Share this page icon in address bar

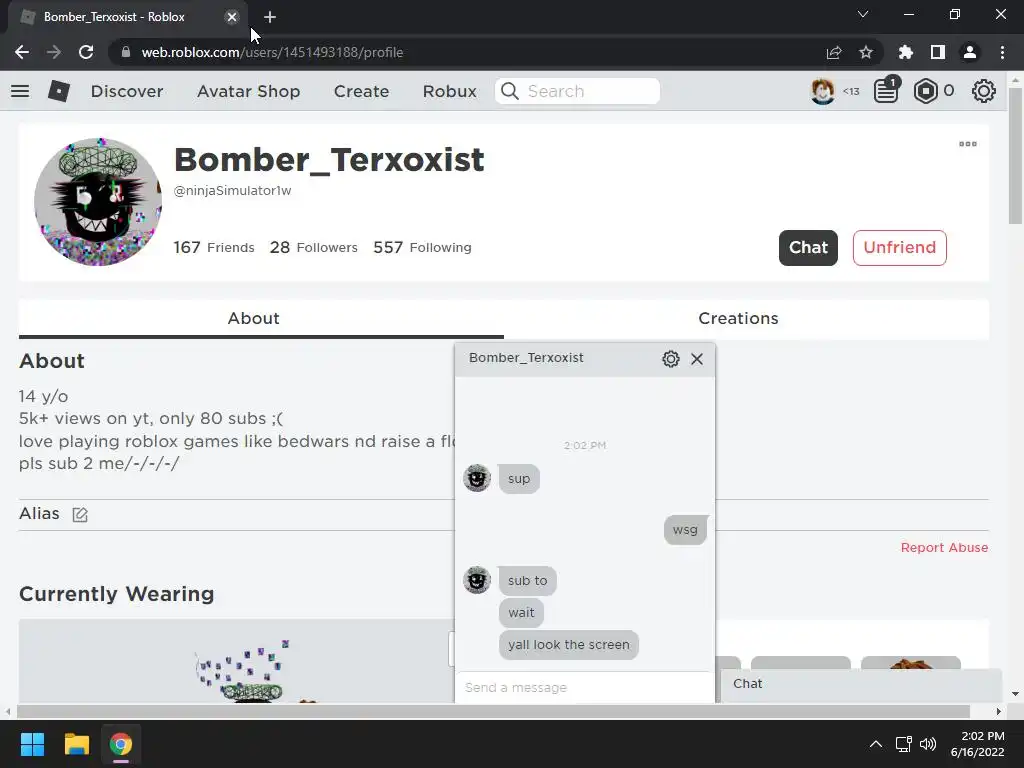[834, 52]
